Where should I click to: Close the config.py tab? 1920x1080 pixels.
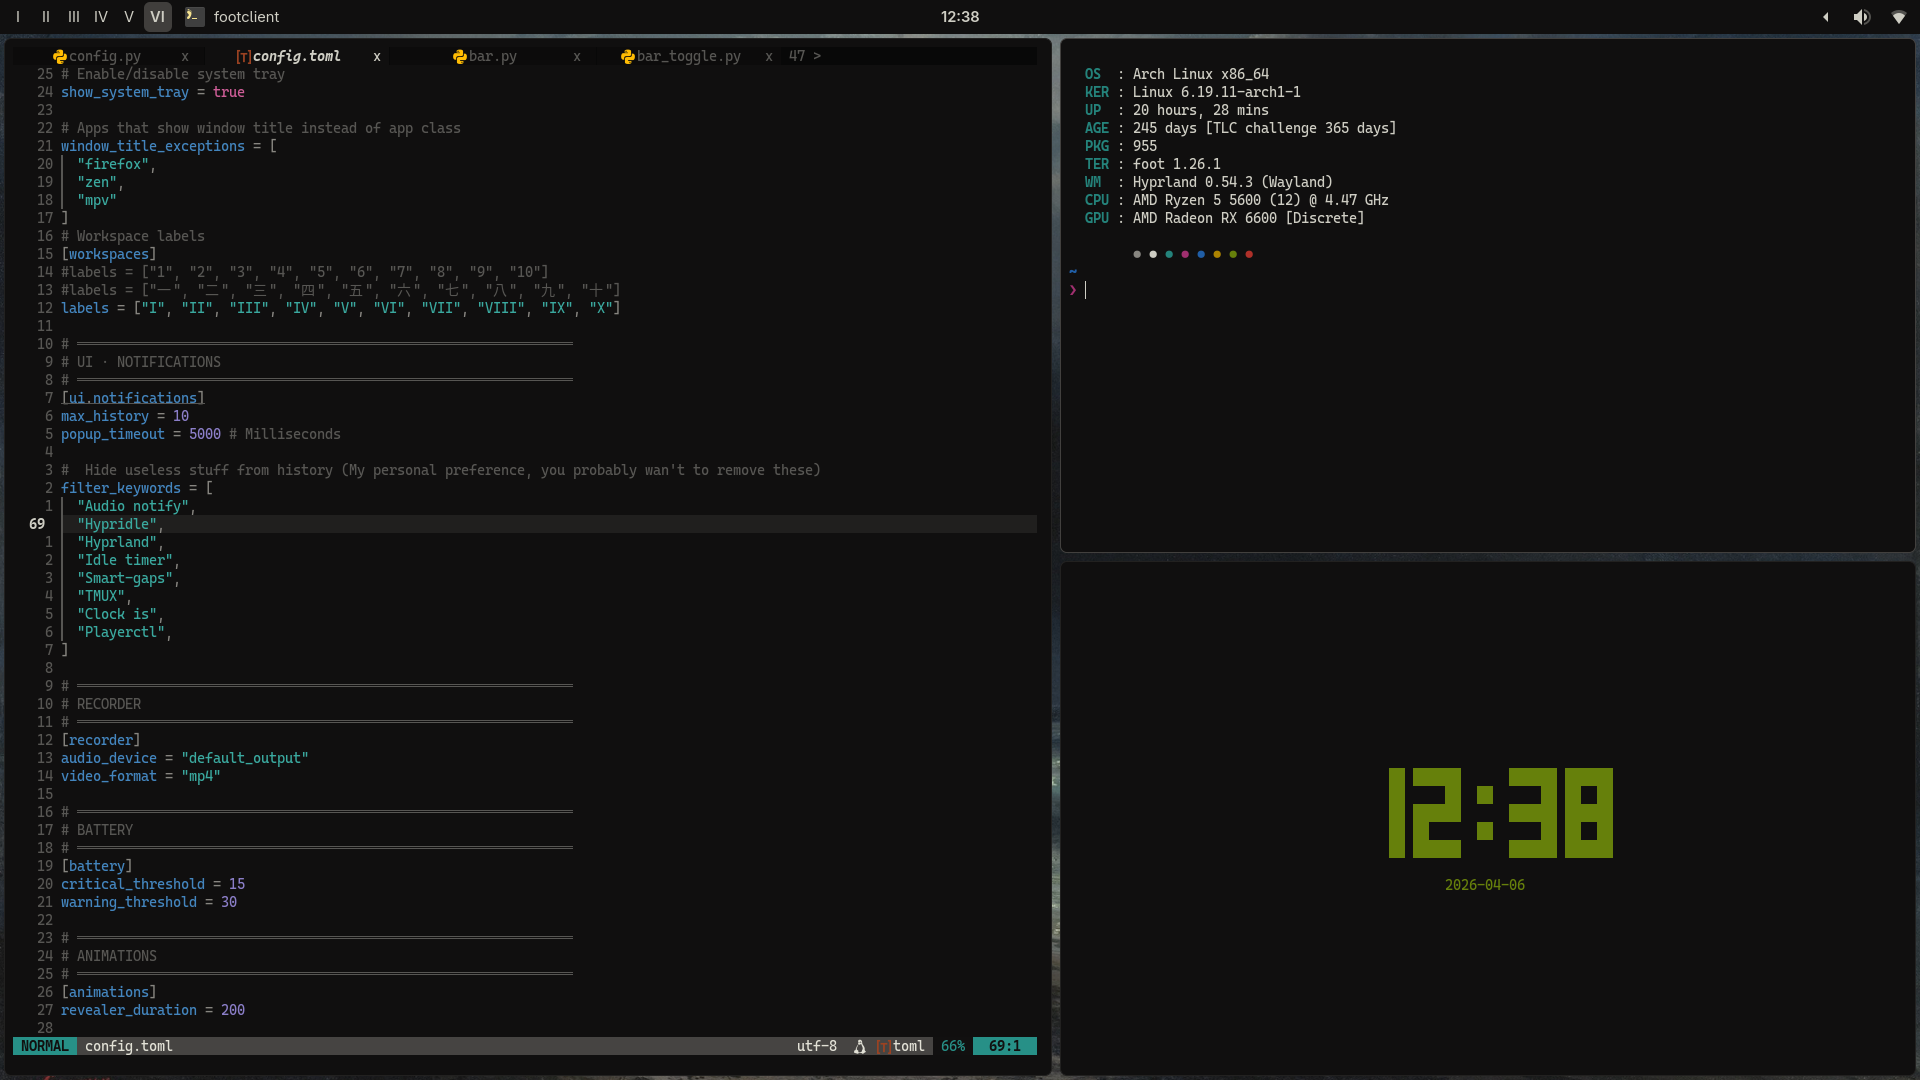(x=185, y=57)
